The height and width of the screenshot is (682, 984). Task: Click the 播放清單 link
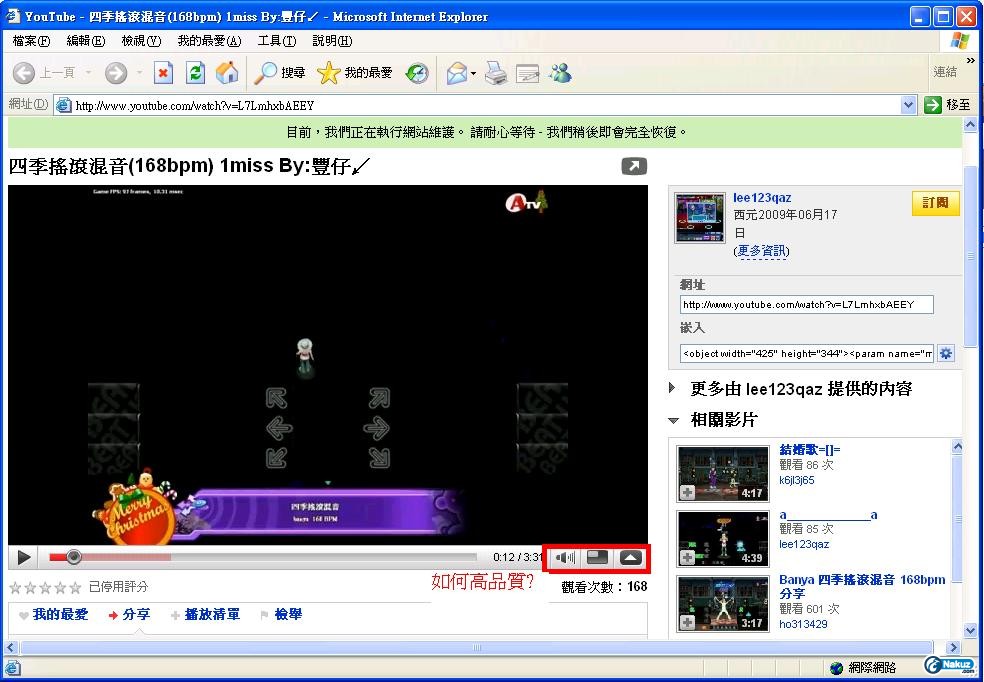click(x=212, y=615)
